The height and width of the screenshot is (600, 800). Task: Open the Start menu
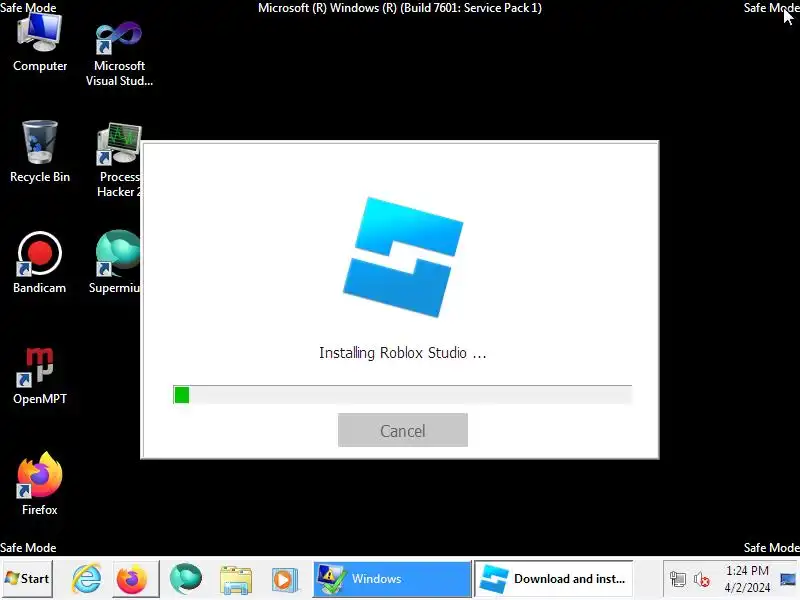pos(27,579)
